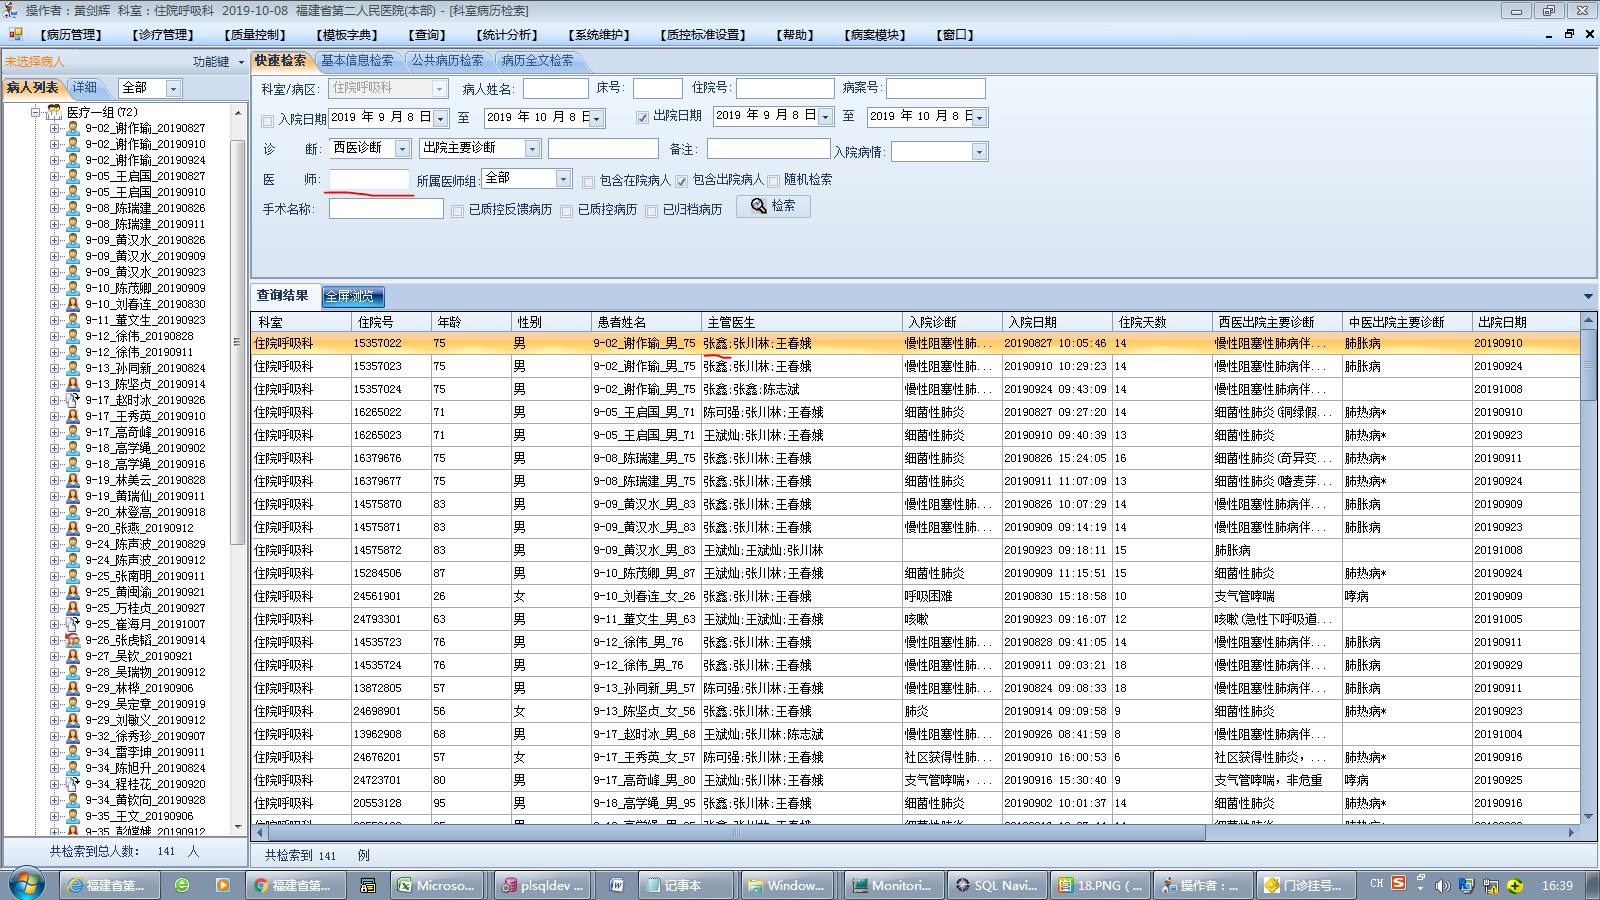Enable the 入院日期 date filter checkbox
Viewport: 1600px width, 900px height.
click(x=267, y=121)
